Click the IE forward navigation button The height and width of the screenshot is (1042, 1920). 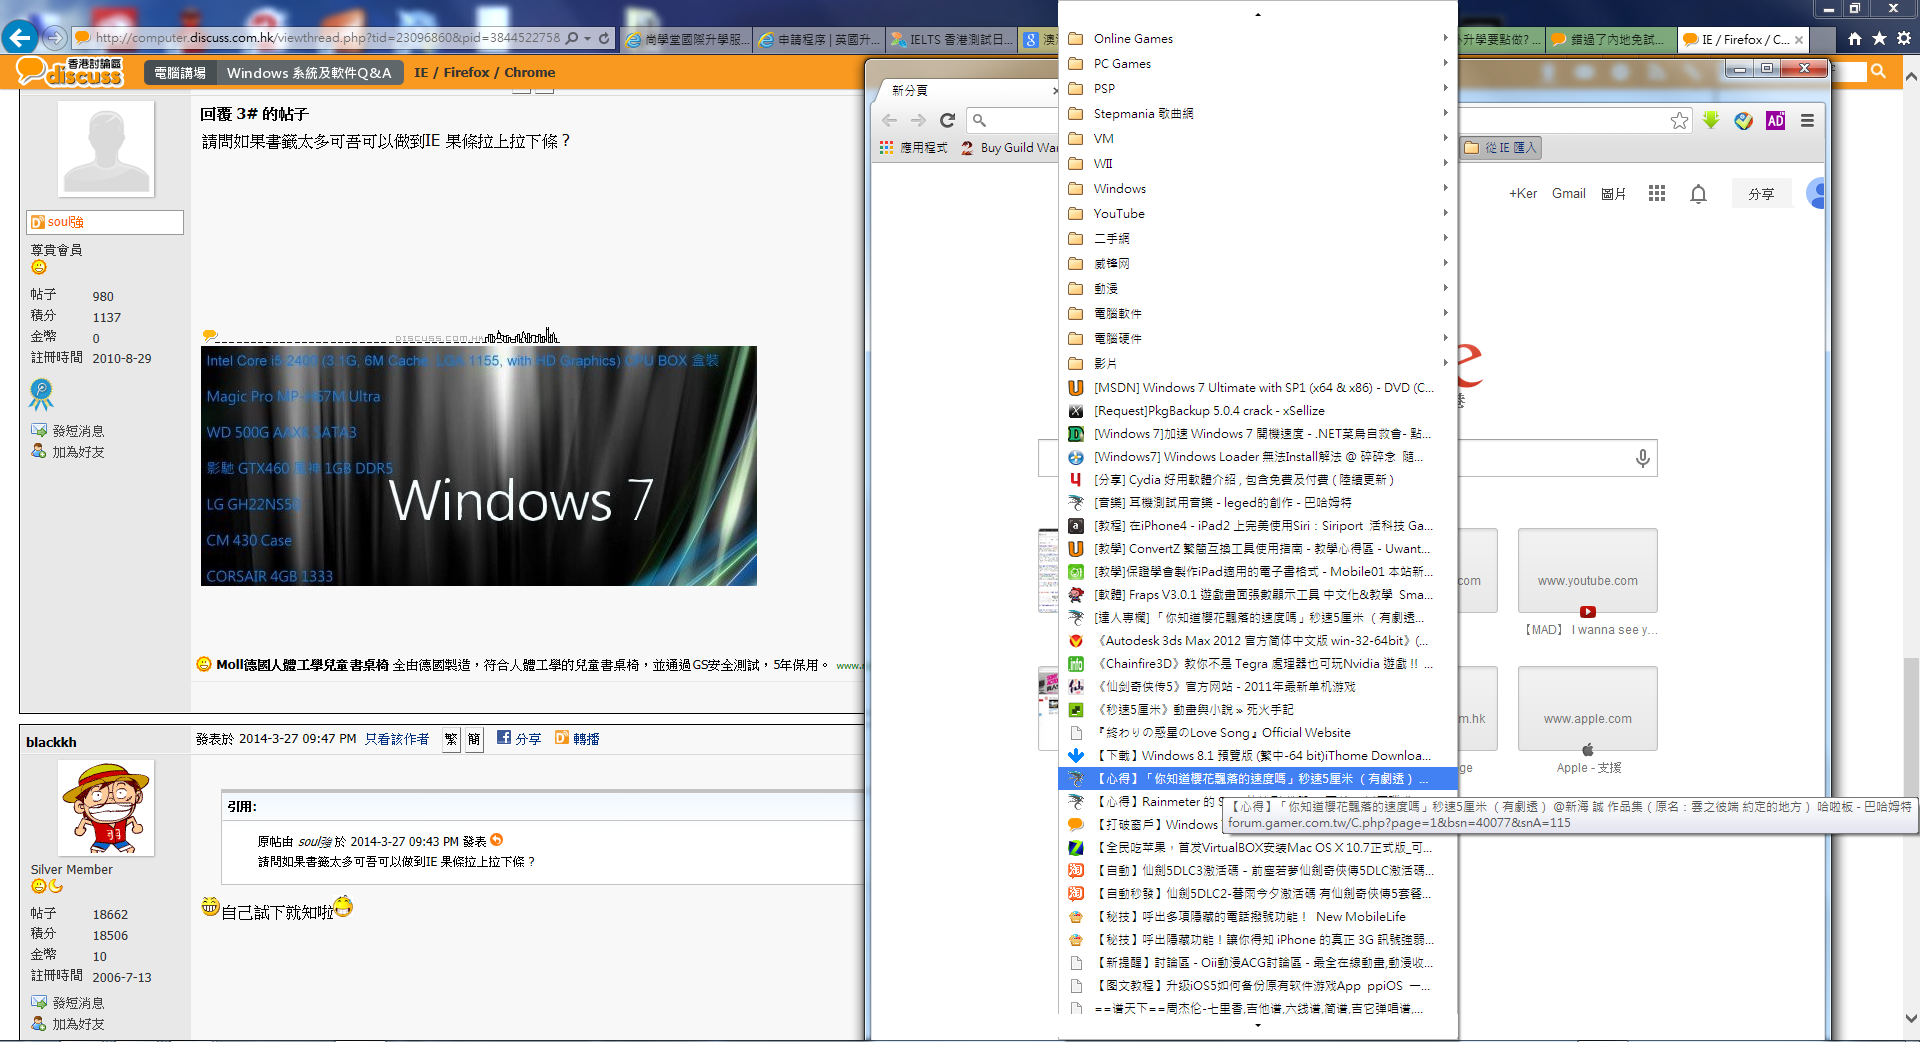point(55,38)
